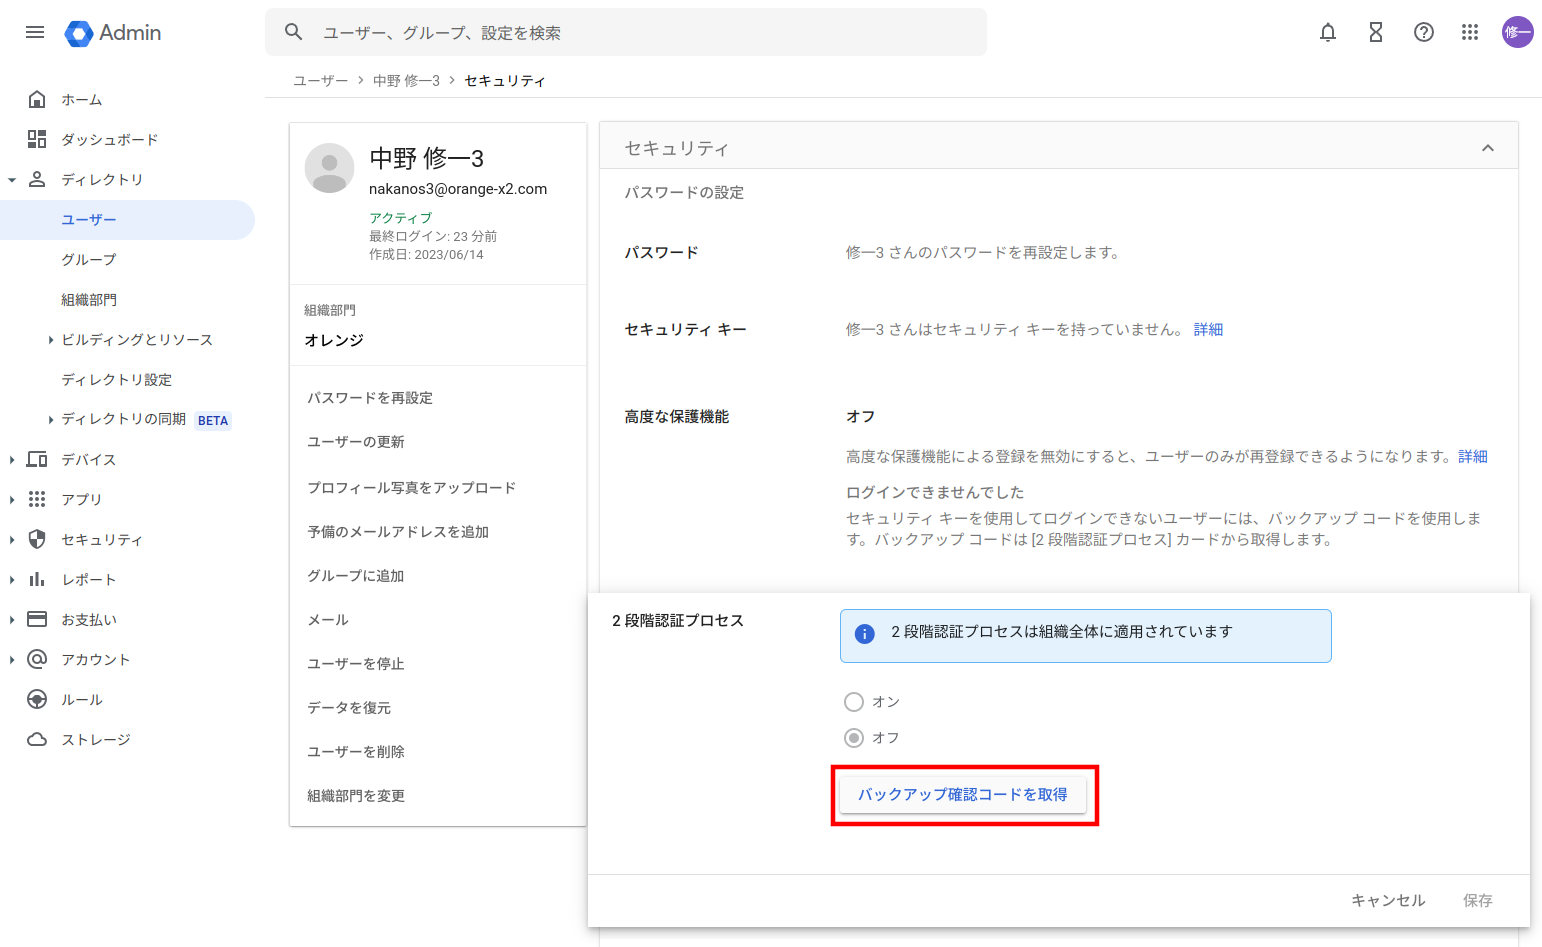1542x947 pixels.
Task: Choose パスワードを再設定 from user actions
Action: (370, 398)
